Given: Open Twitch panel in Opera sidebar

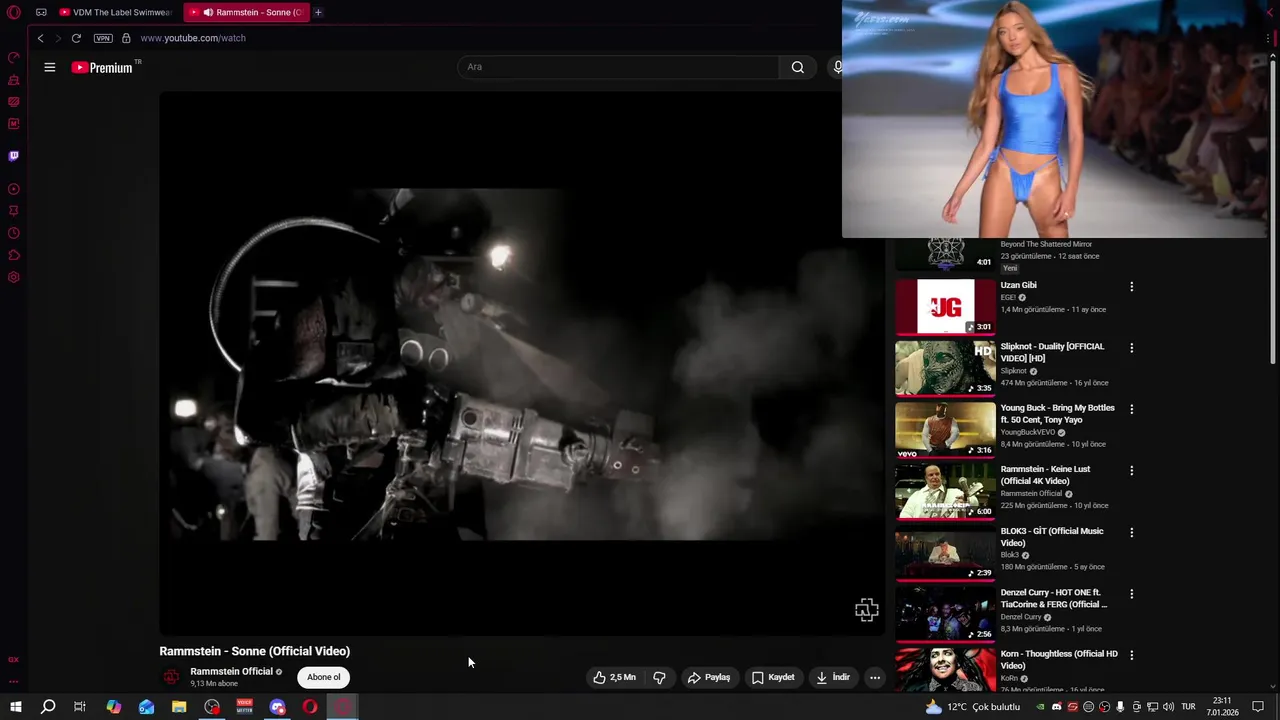Looking at the screenshot, I should pyautogui.click(x=14, y=156).
